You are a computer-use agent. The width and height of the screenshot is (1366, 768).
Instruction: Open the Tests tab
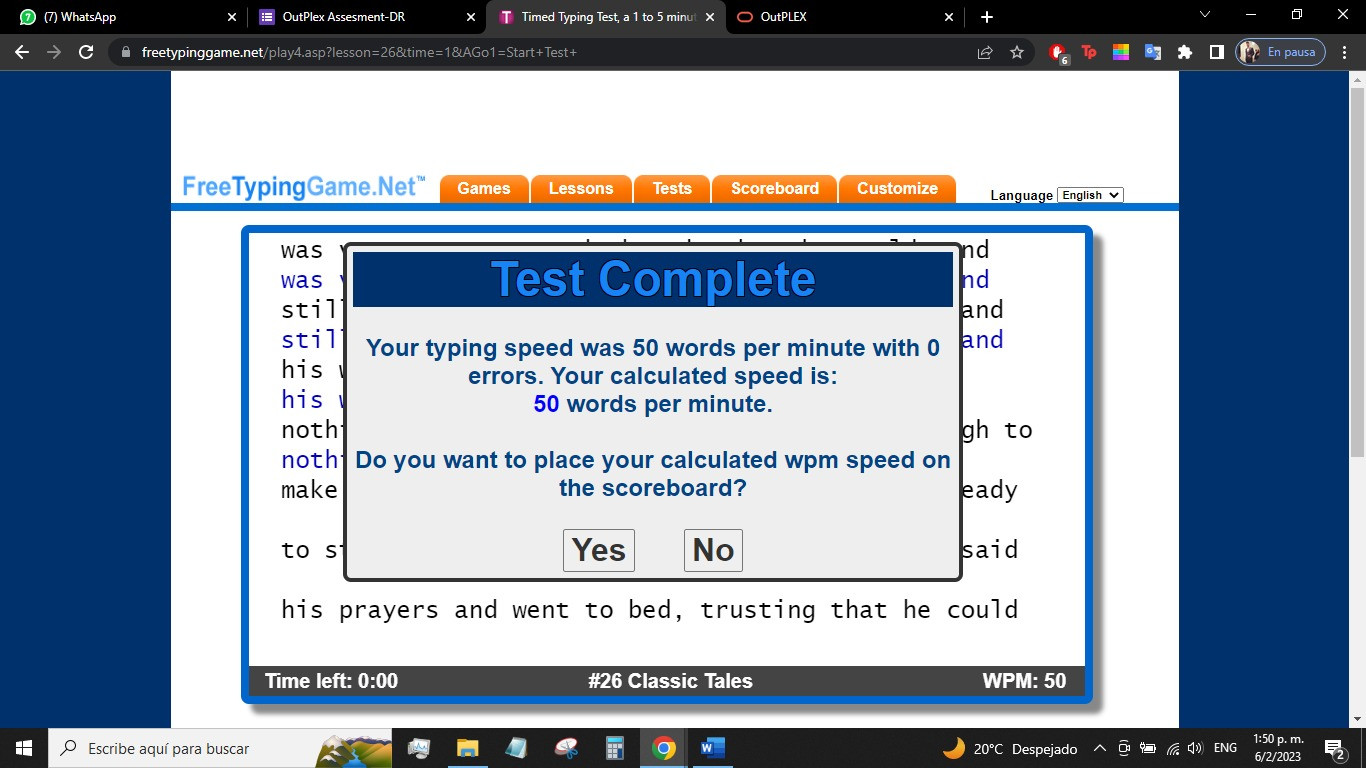pyautogui.click(x=672, y=188)
